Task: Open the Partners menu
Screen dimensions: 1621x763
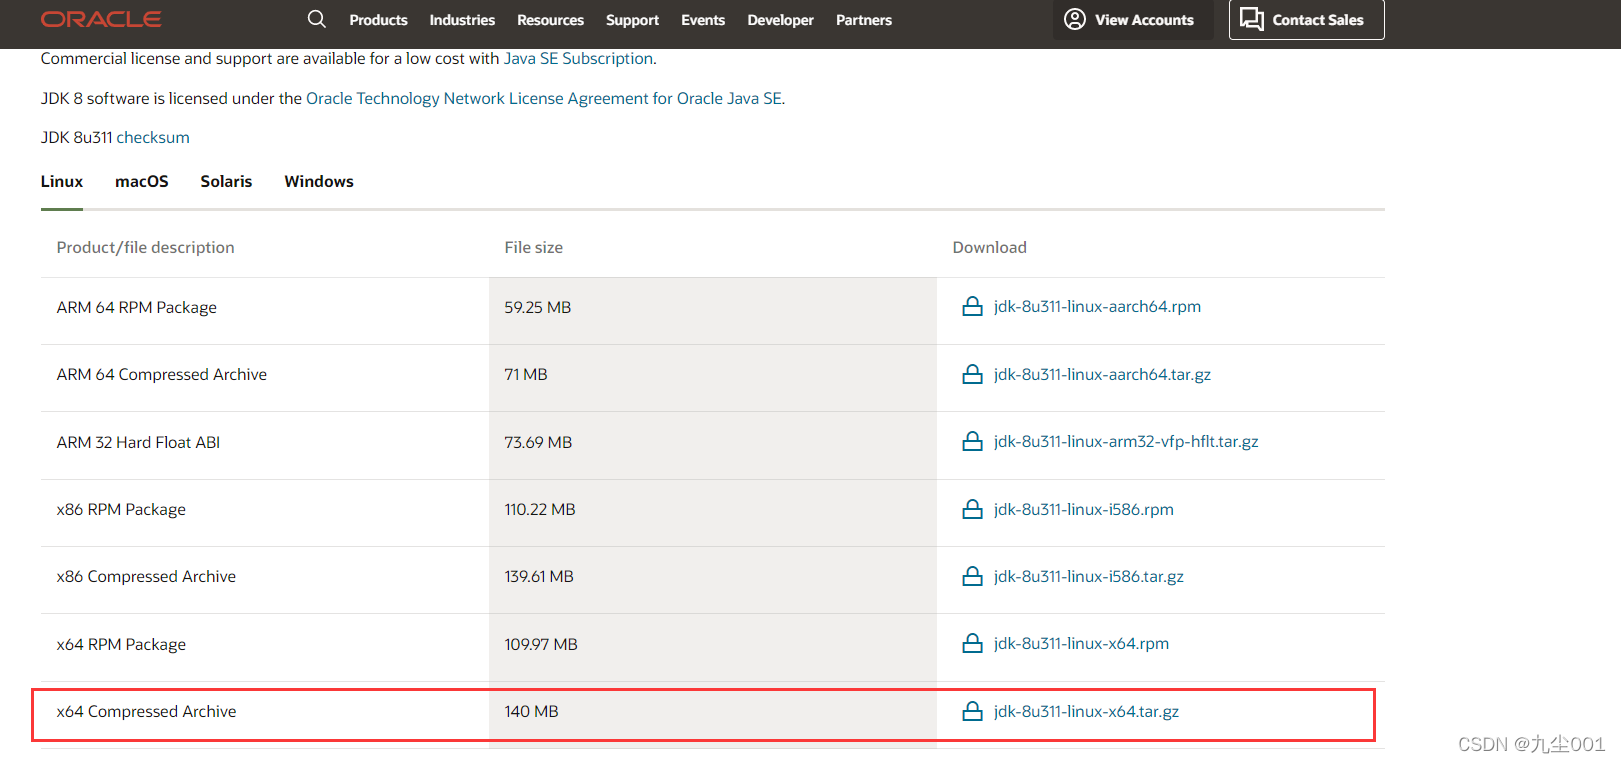Action: tap(864, 20)
